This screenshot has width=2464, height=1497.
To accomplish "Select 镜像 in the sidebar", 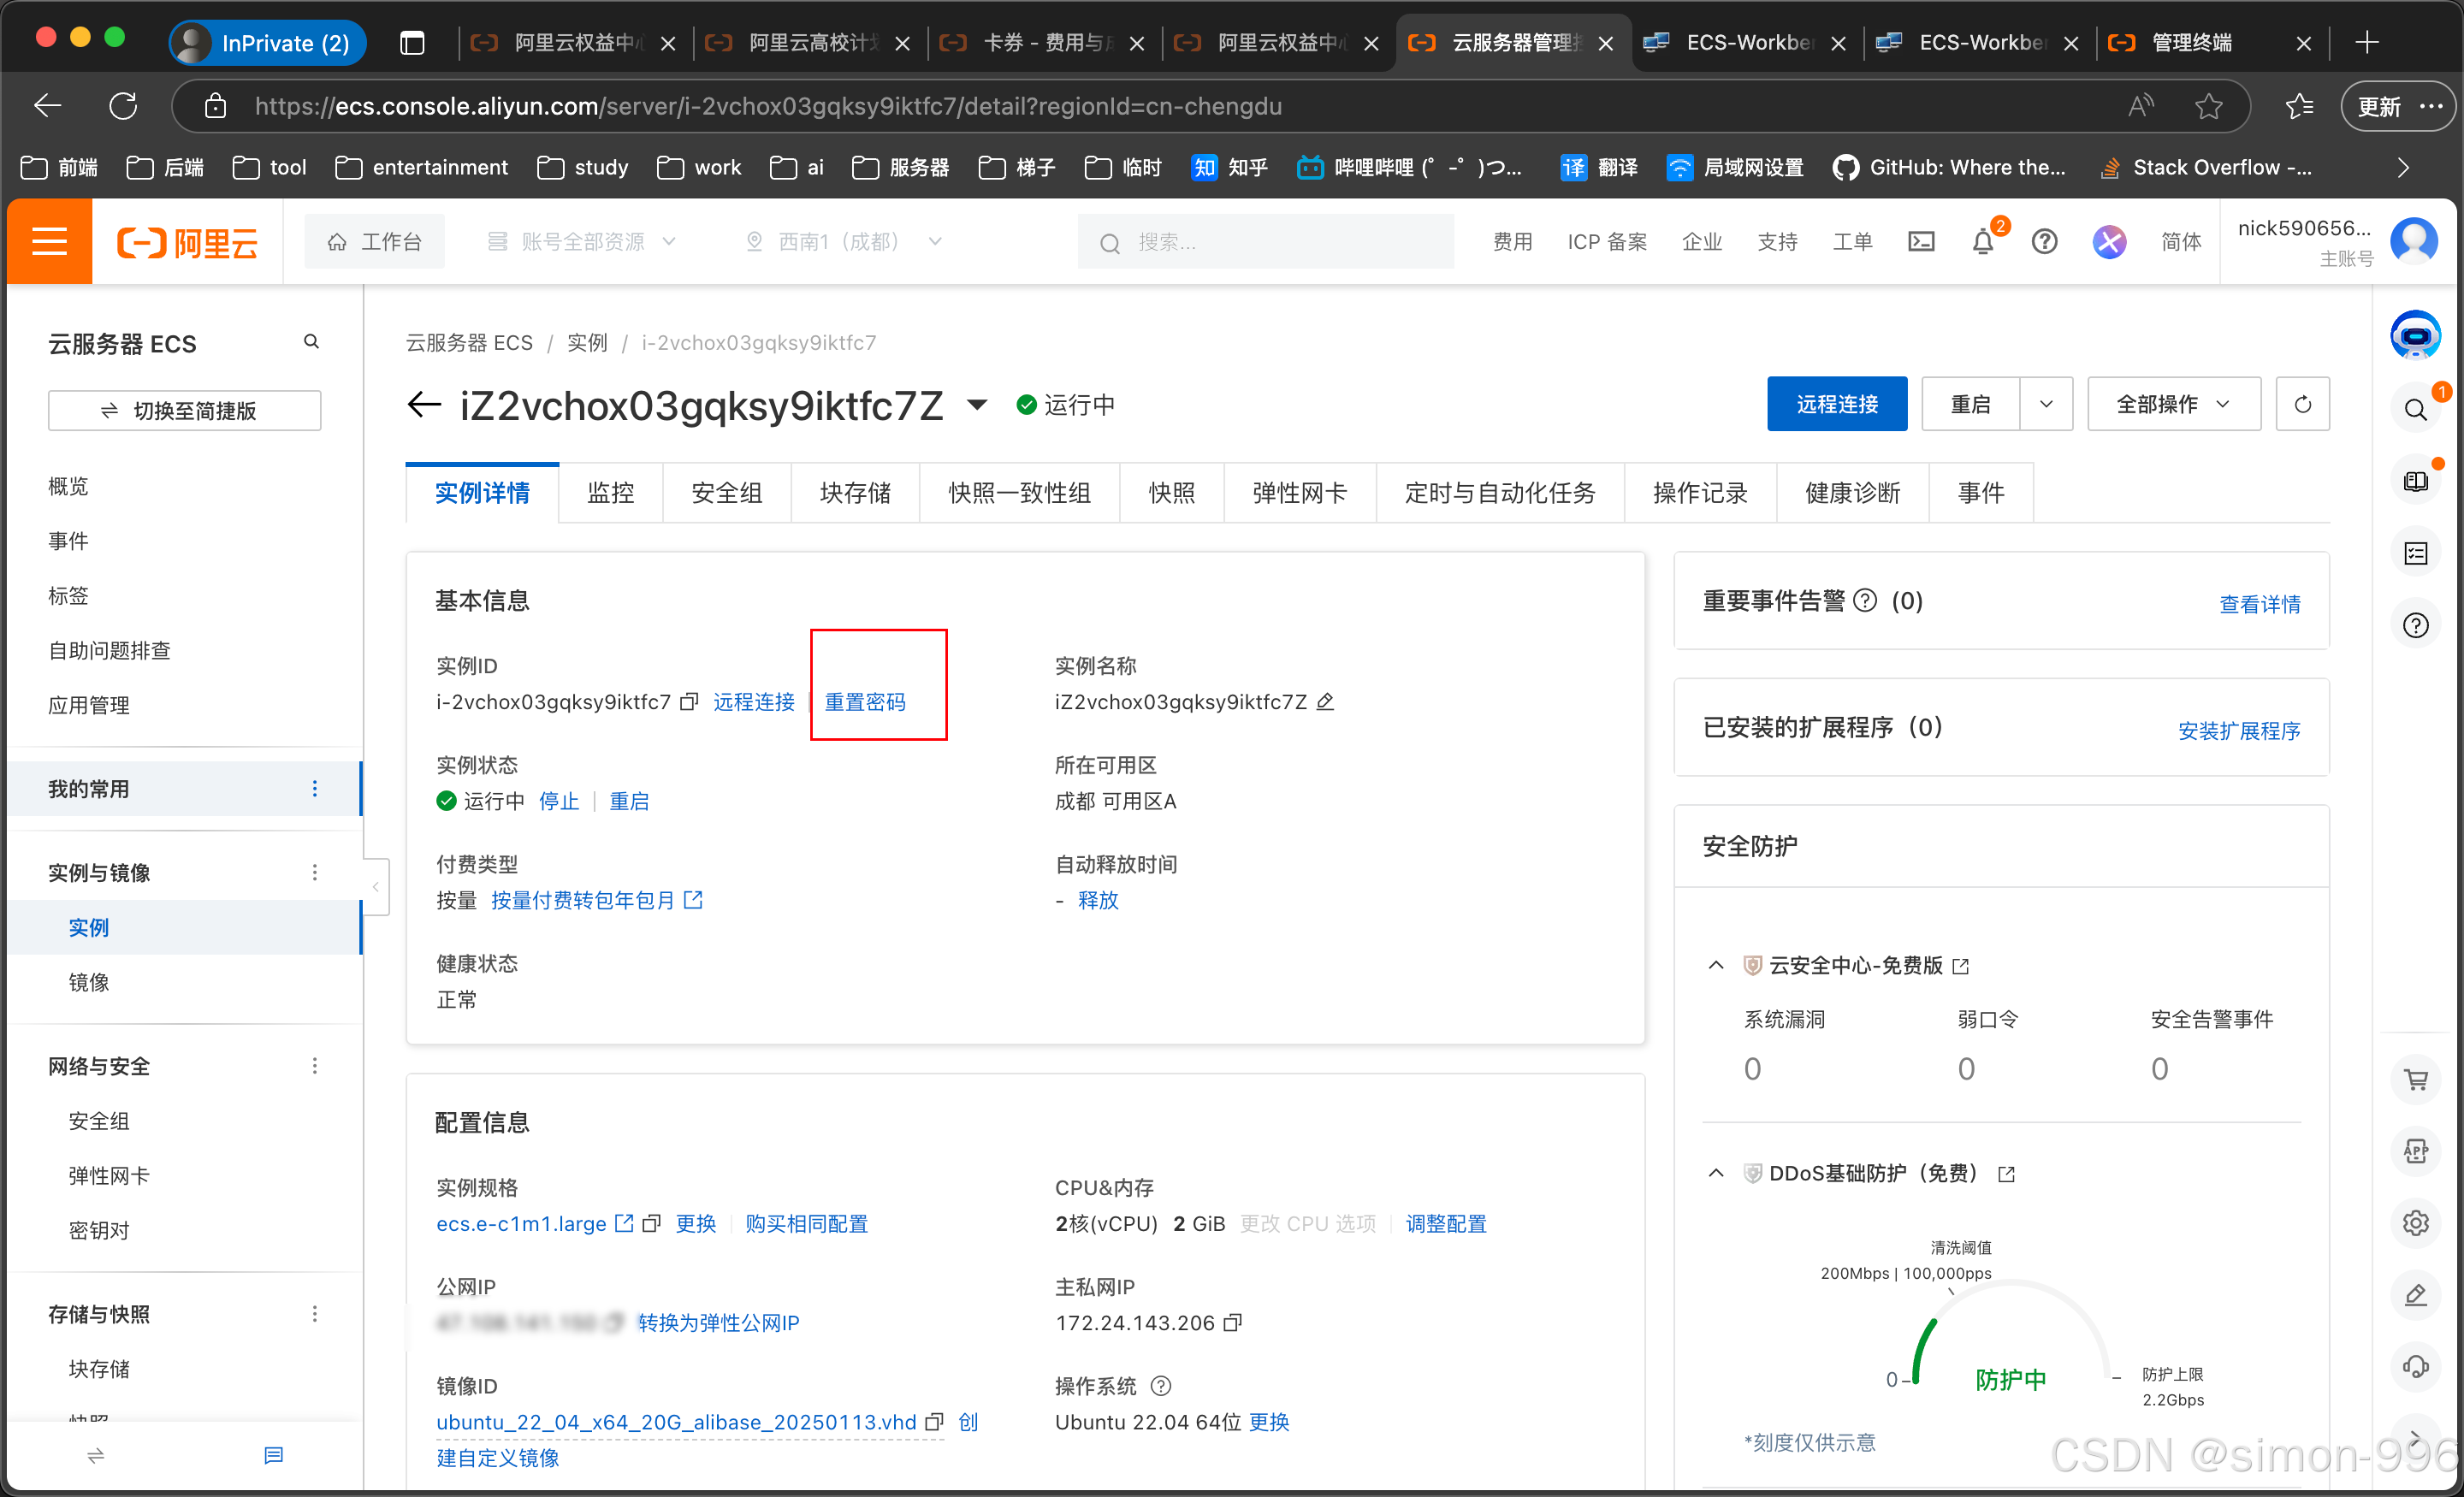I will [x=89, y=983].
